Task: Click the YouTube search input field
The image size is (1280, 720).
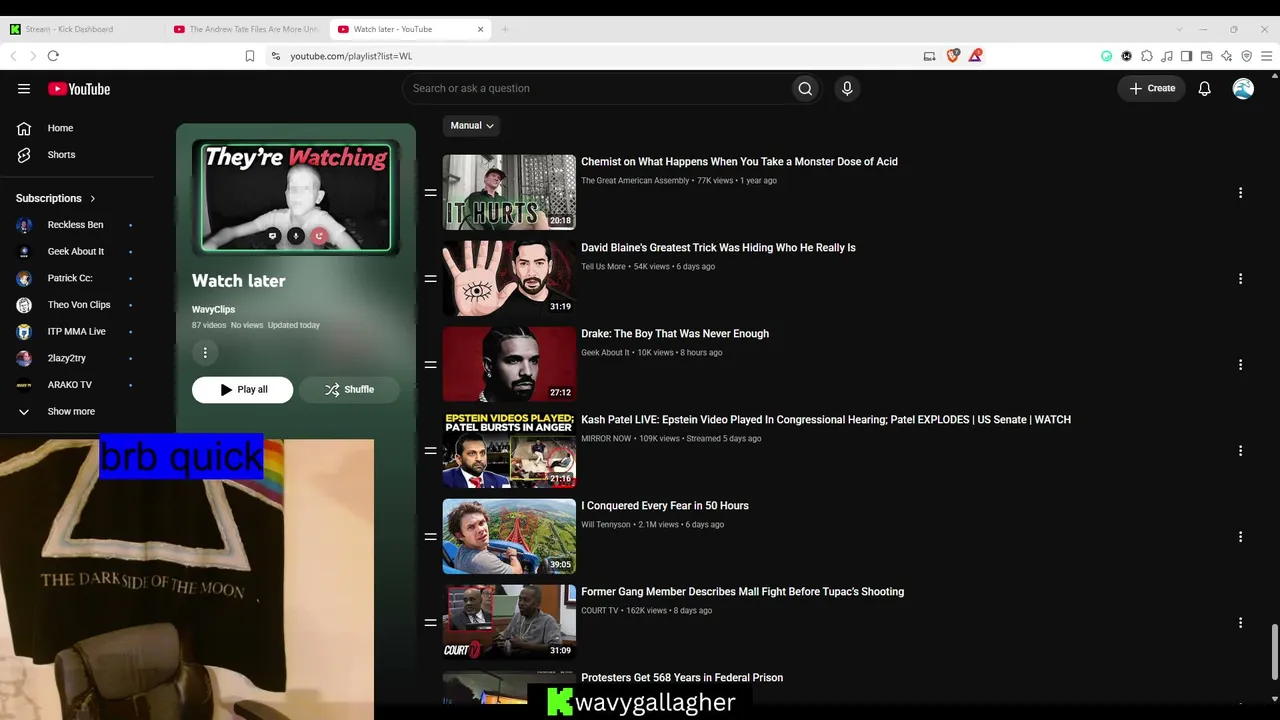Action: point(596,89)
